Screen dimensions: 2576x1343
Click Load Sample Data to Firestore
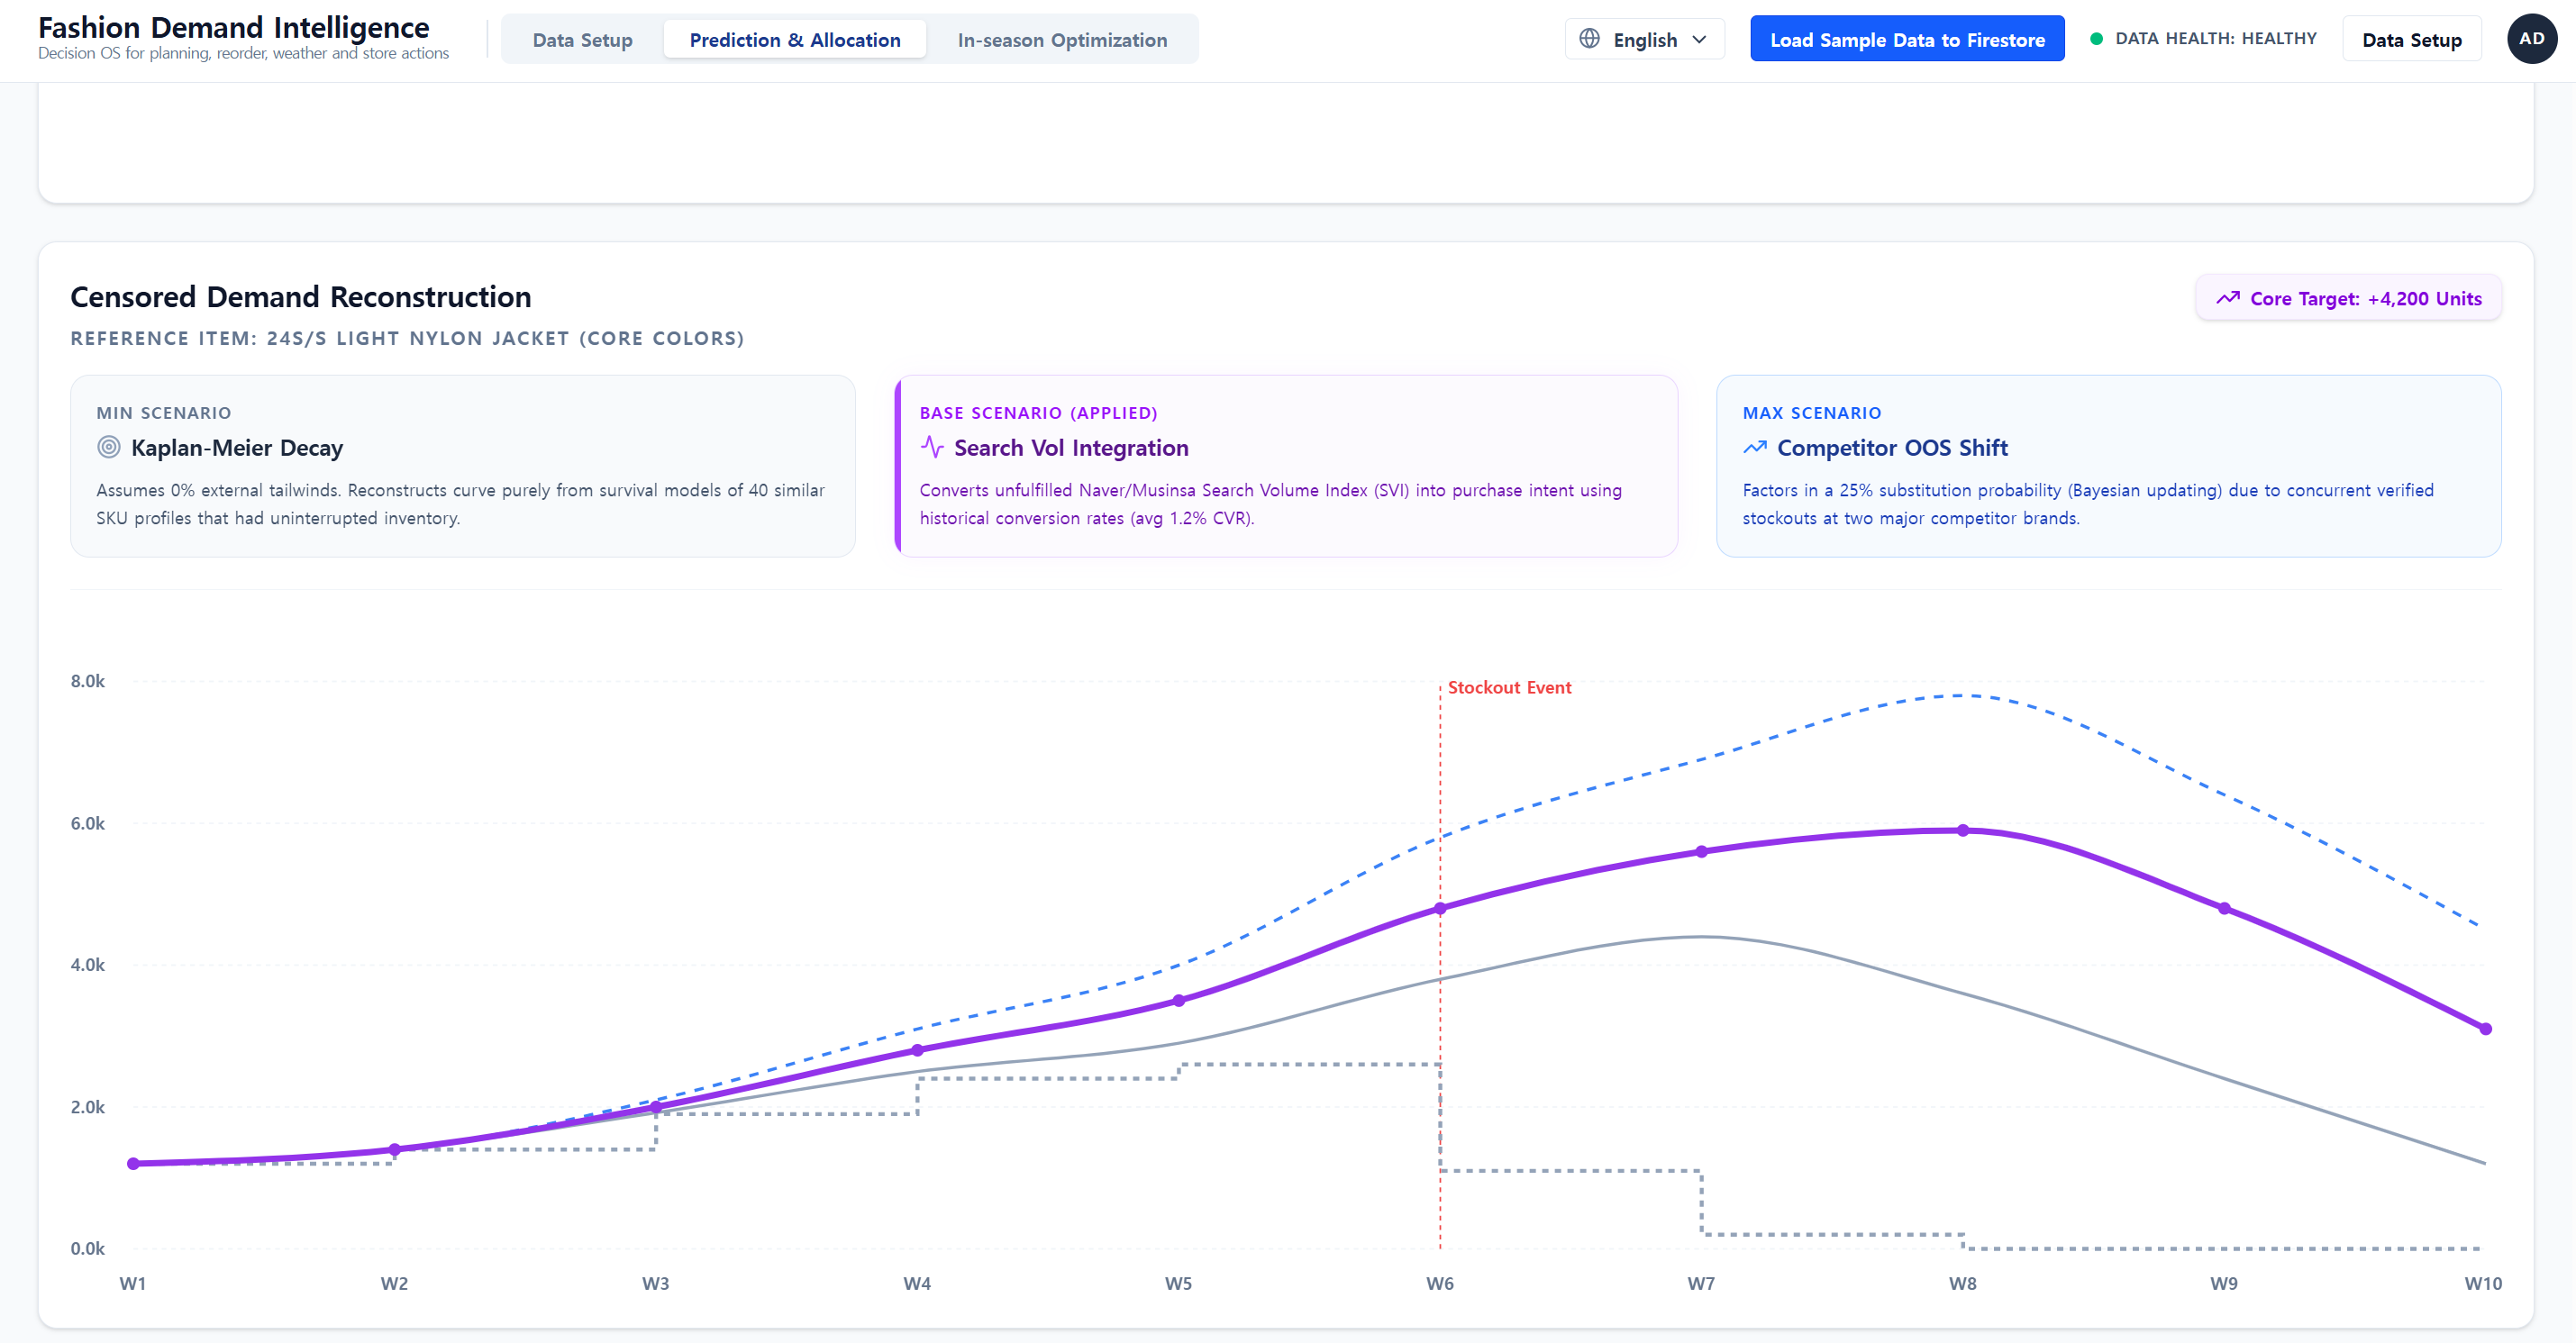1907,40
